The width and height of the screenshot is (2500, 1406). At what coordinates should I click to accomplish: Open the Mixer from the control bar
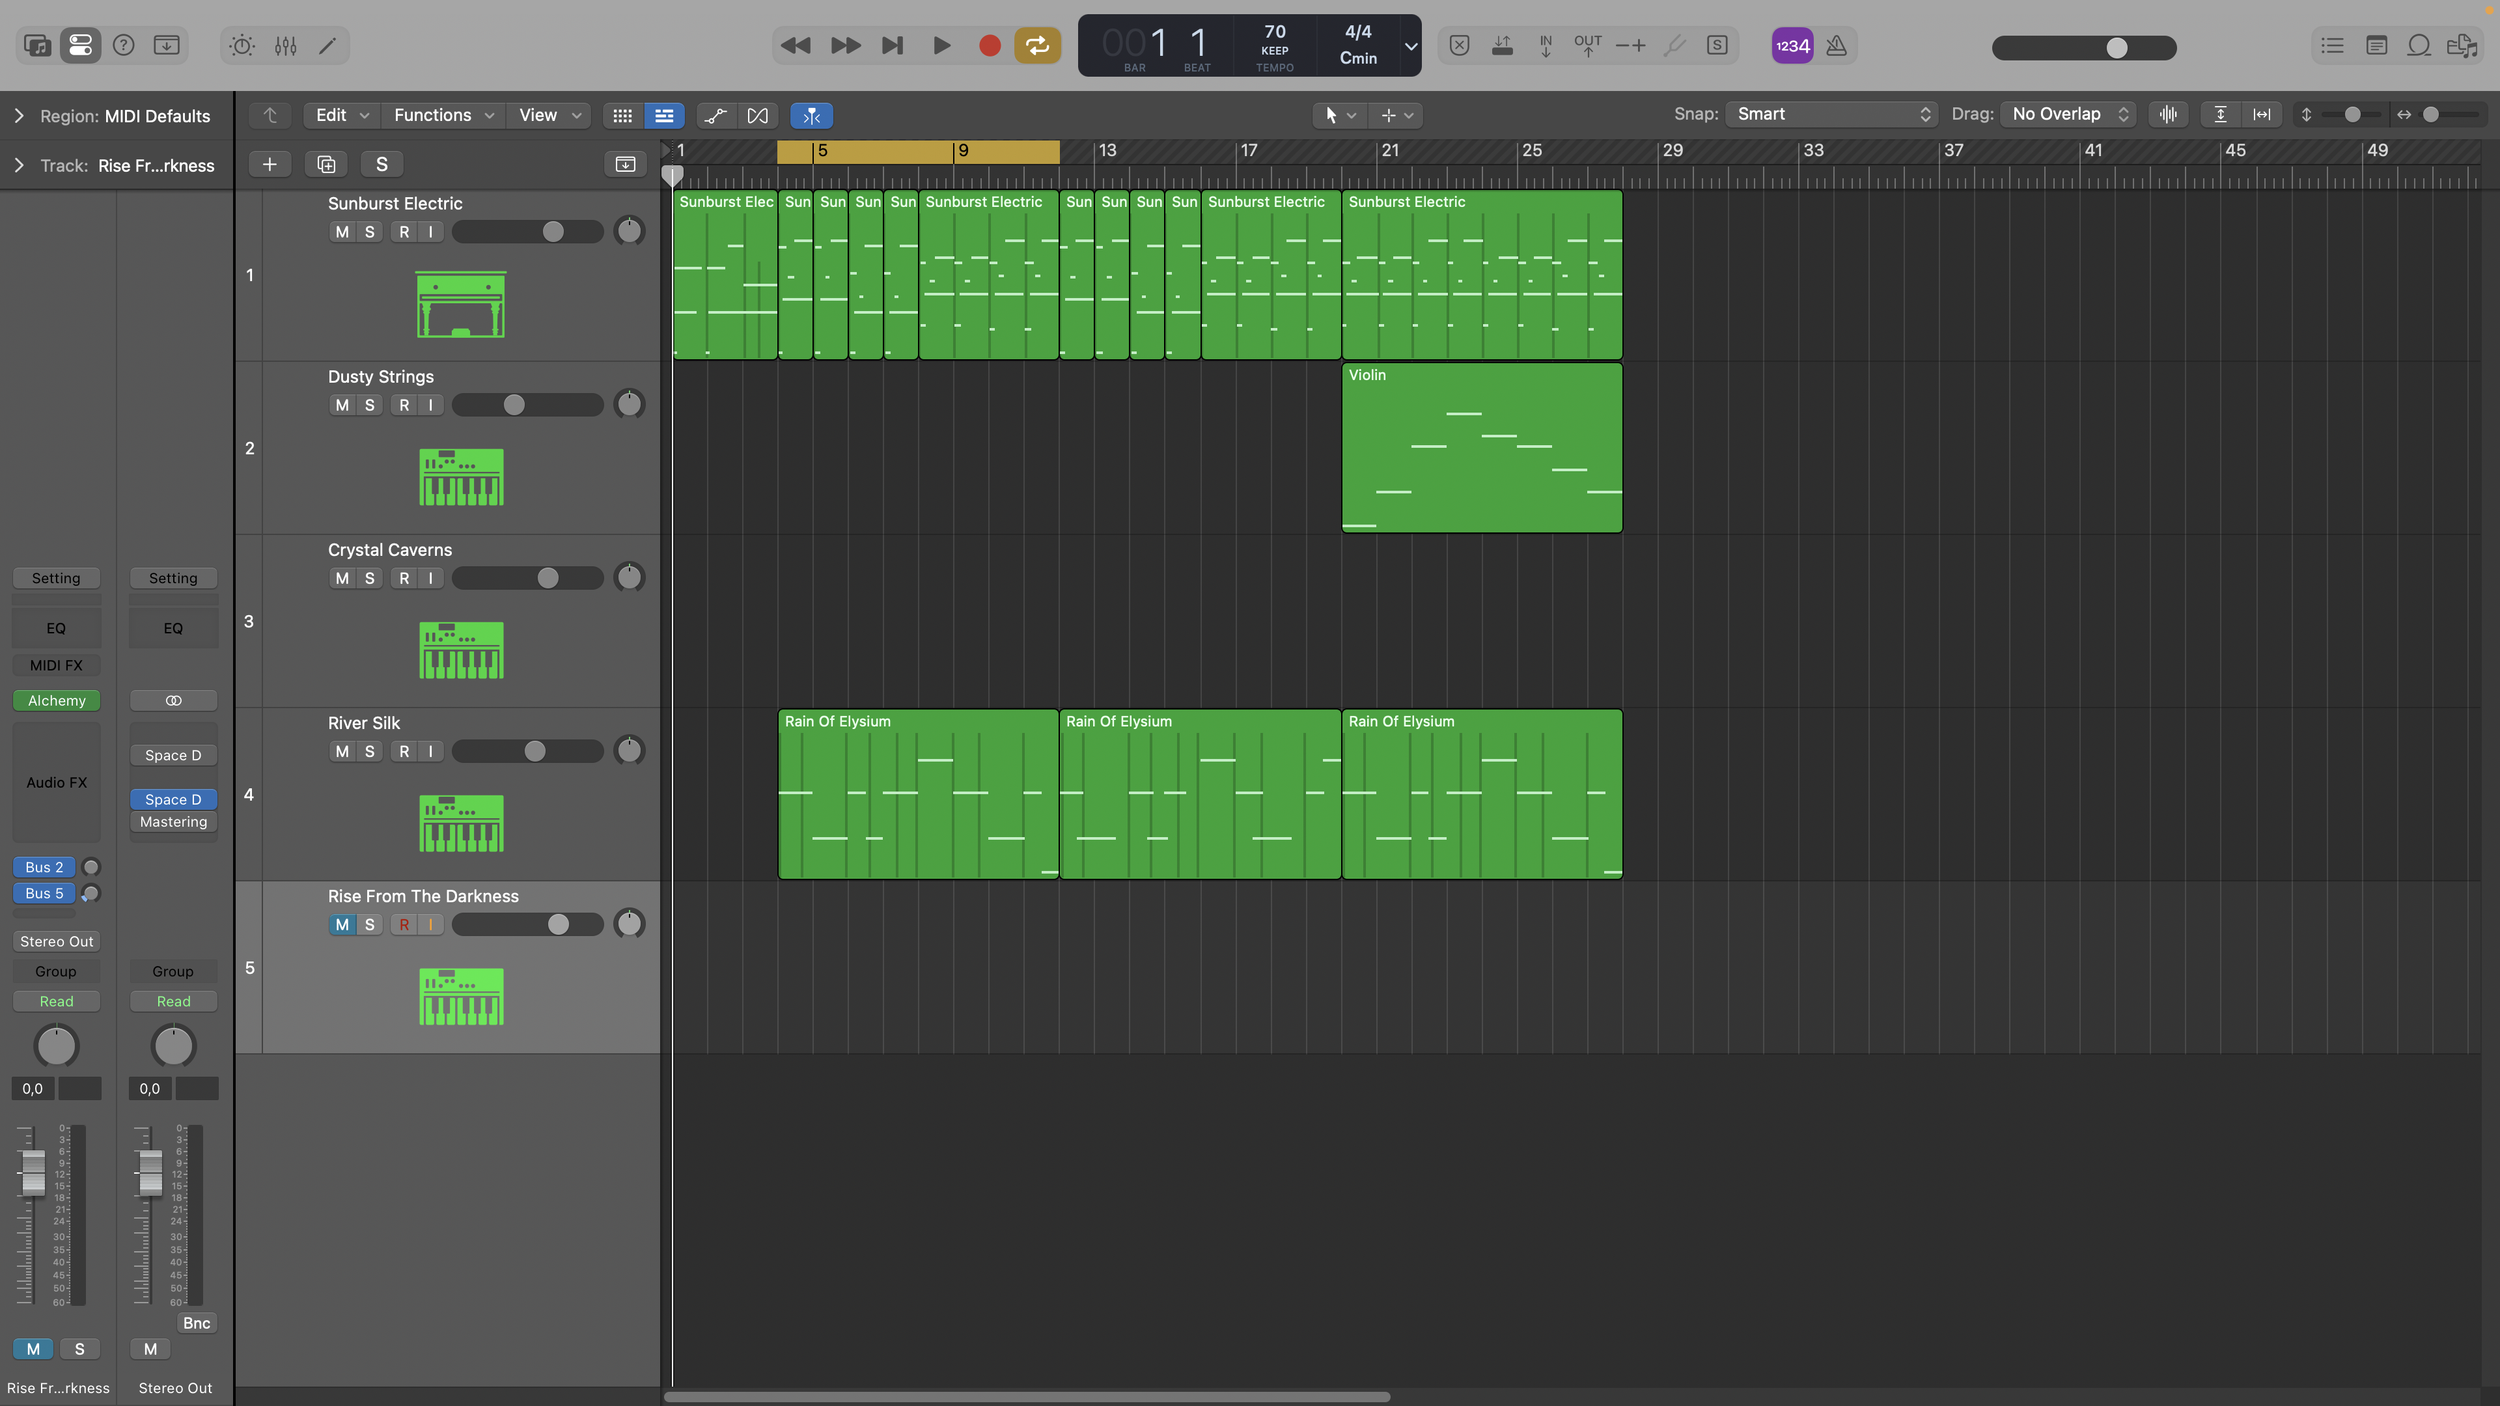pyautogui.click(x=285, y=46)
